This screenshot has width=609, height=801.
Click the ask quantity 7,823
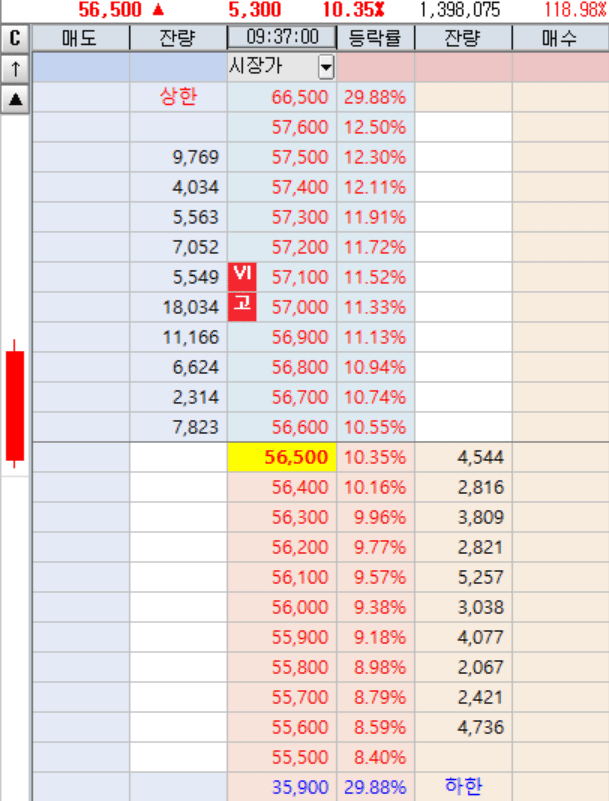pos(178,427)
